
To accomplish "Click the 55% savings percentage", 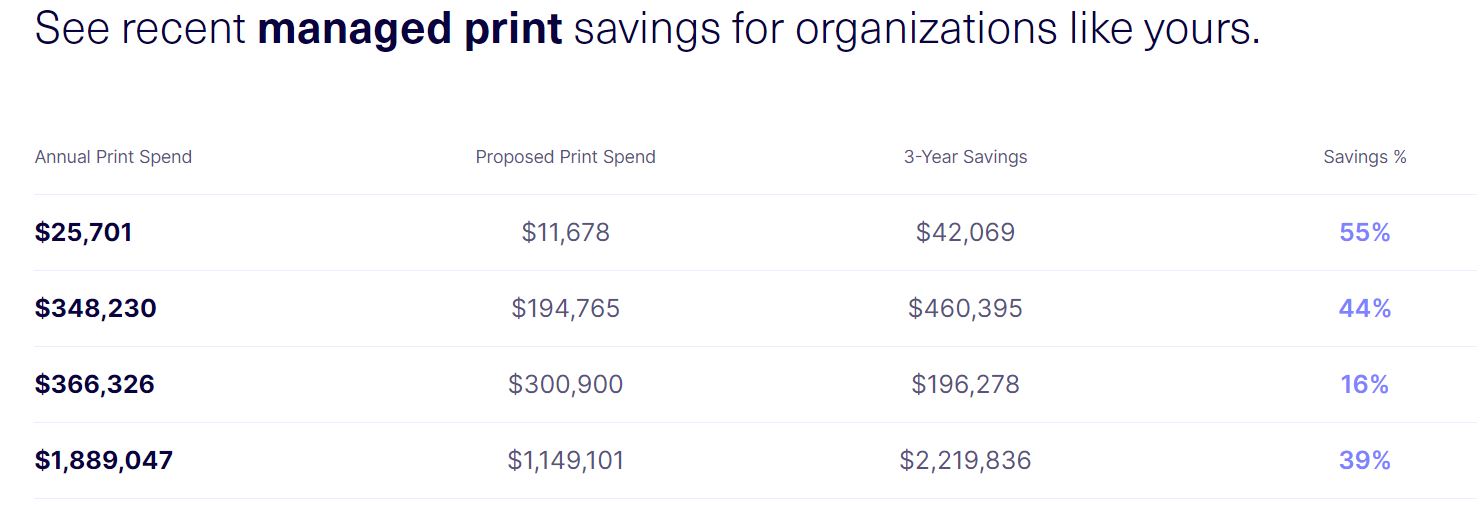I will coord(1365,233).
